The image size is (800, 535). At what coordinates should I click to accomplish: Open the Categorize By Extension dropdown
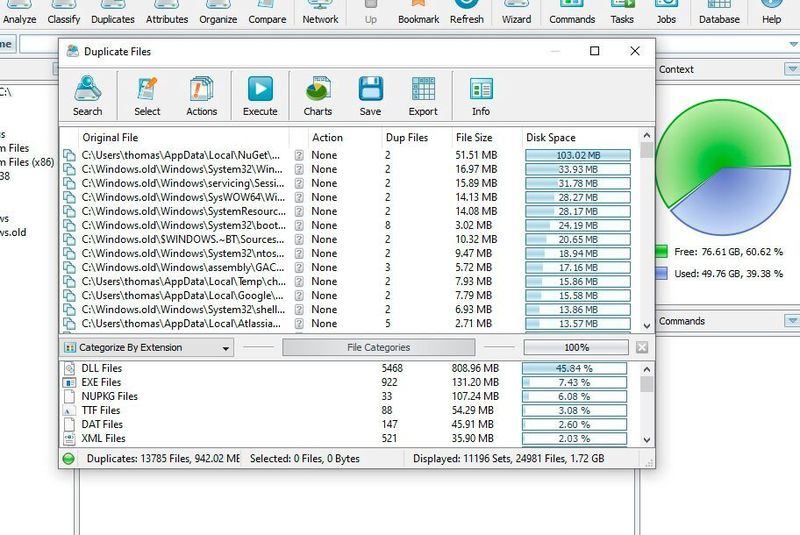146,348
